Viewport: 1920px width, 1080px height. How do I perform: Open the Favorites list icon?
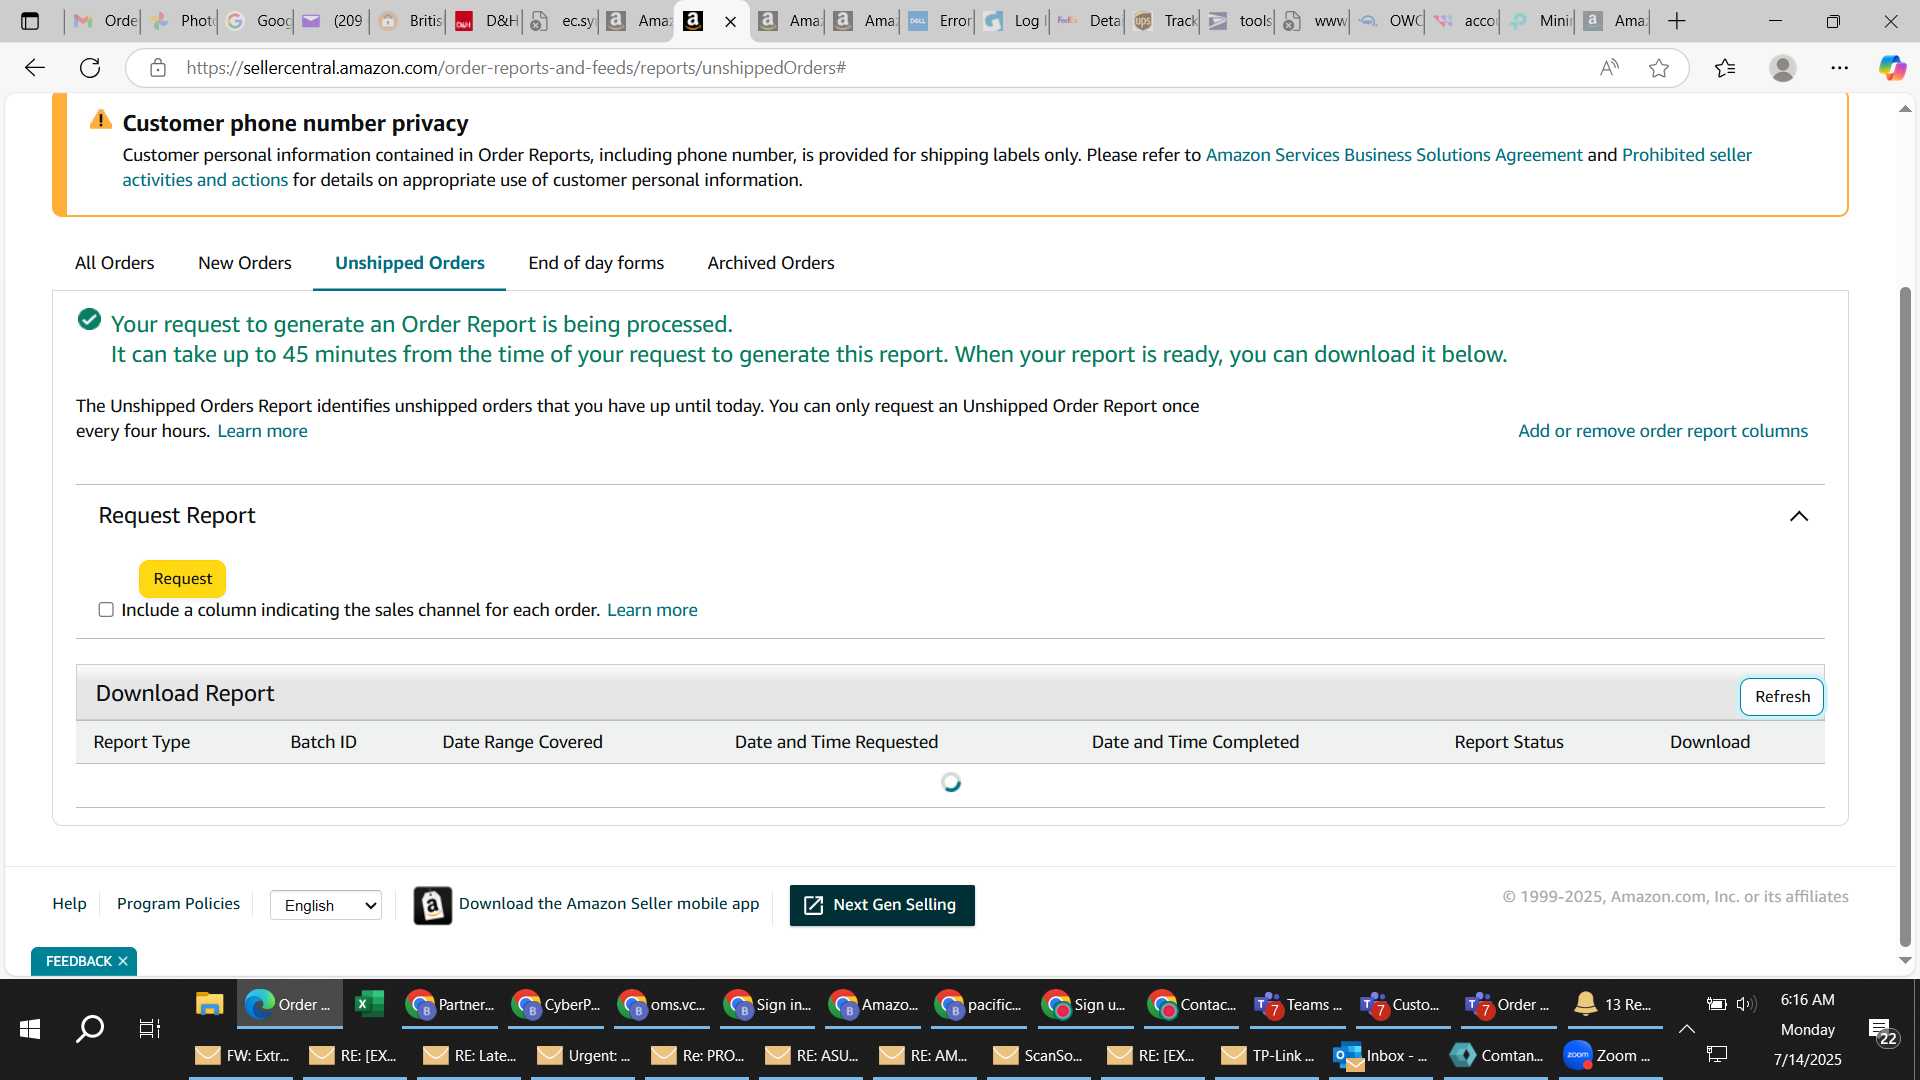click(1725, 68)
